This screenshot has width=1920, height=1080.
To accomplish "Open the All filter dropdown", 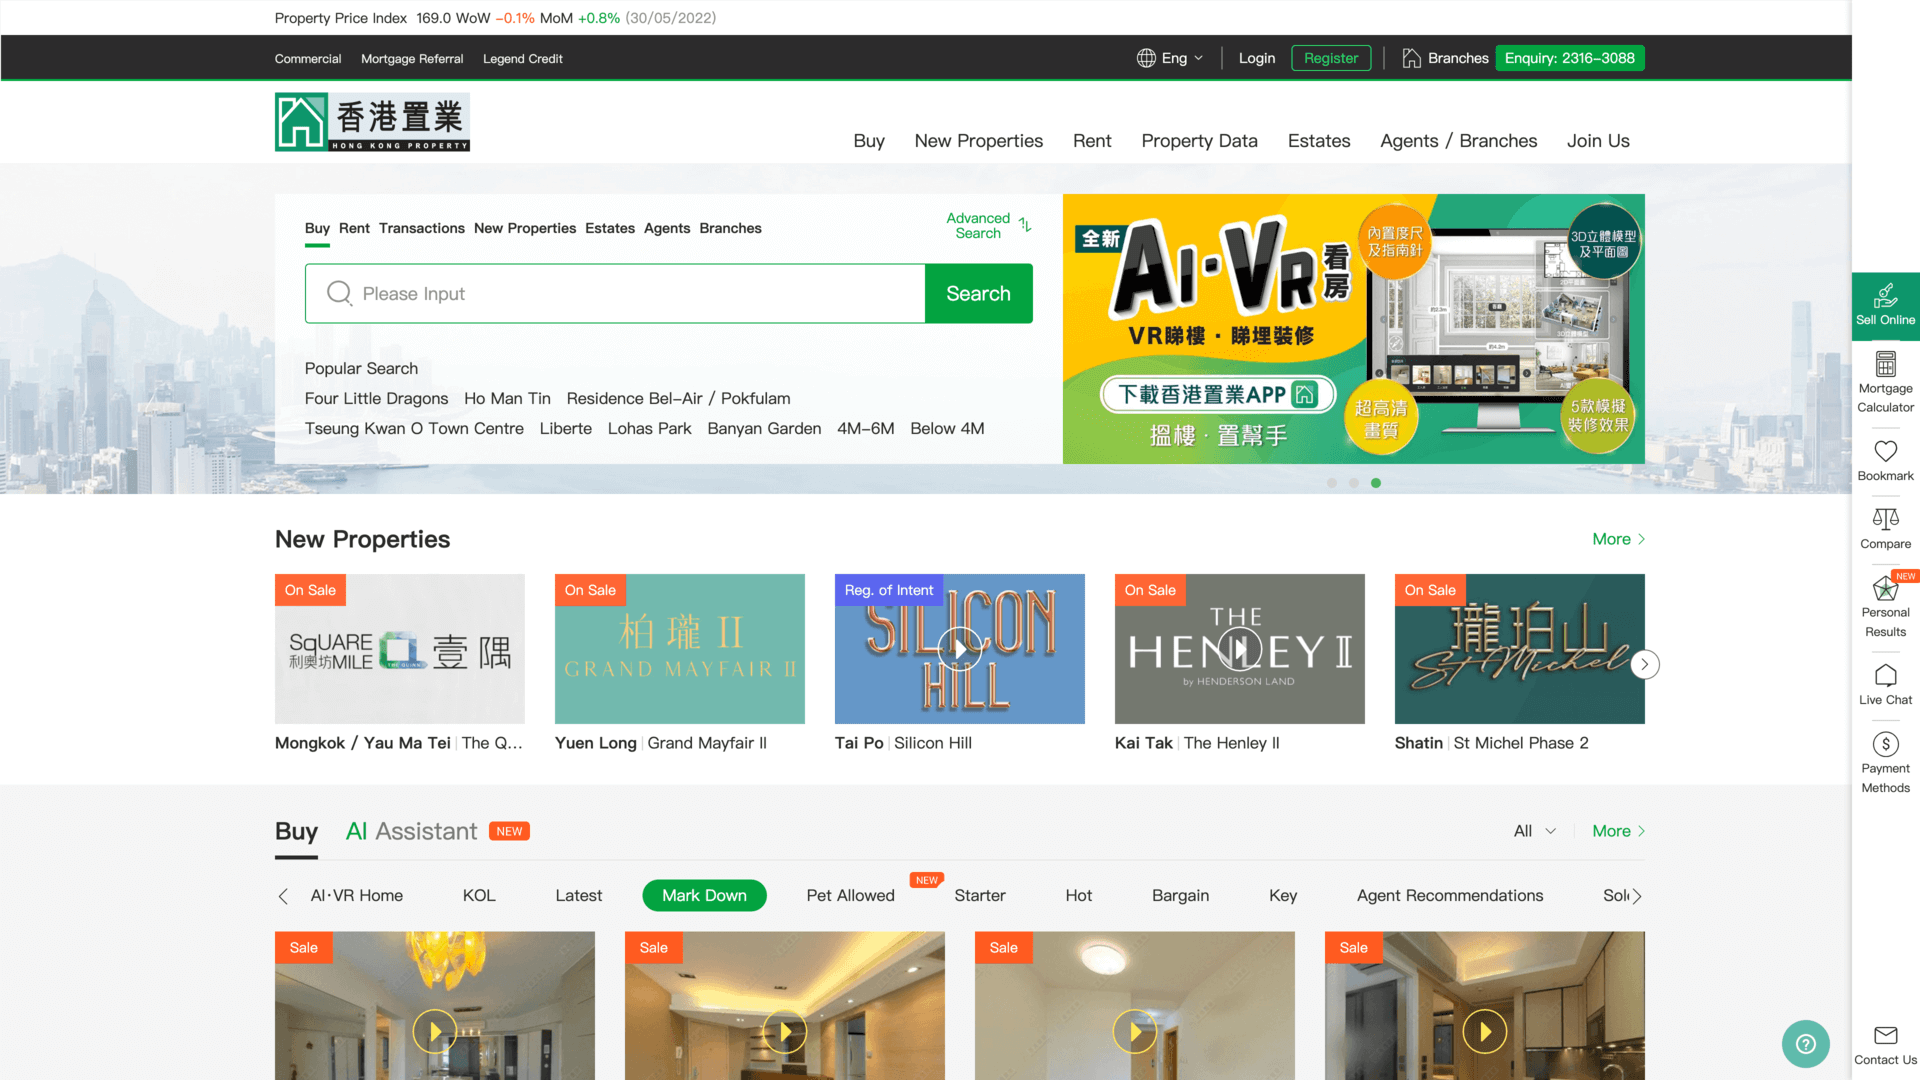I will 1535,831.
